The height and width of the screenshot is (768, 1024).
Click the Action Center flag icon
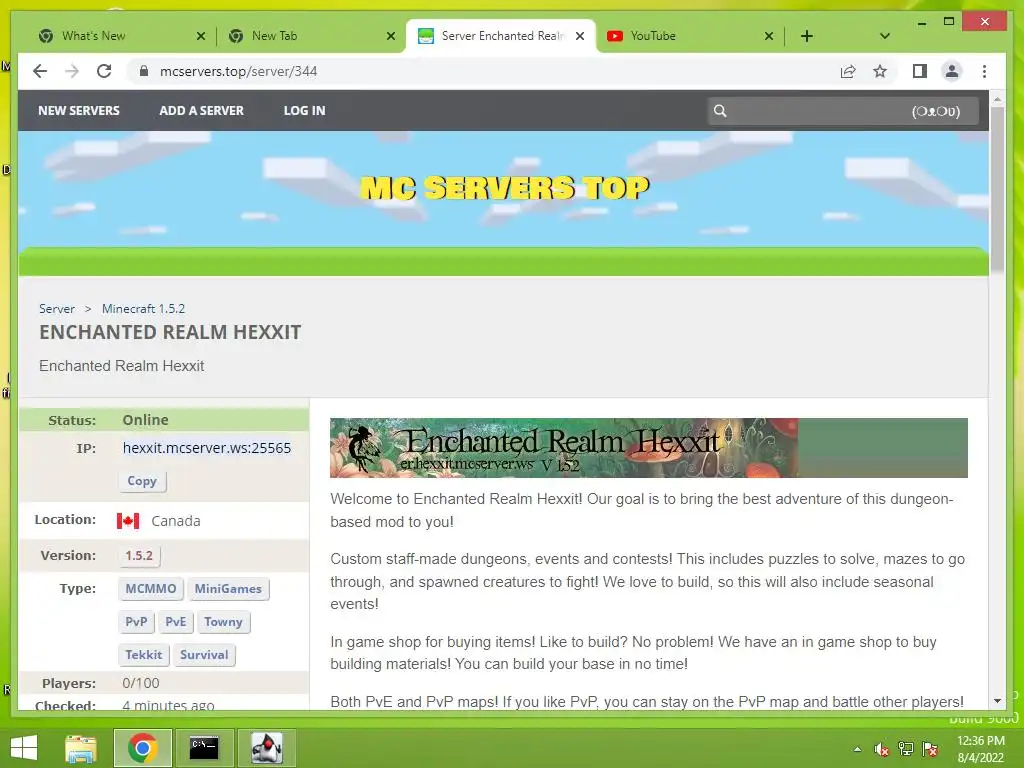pos(930,749)
